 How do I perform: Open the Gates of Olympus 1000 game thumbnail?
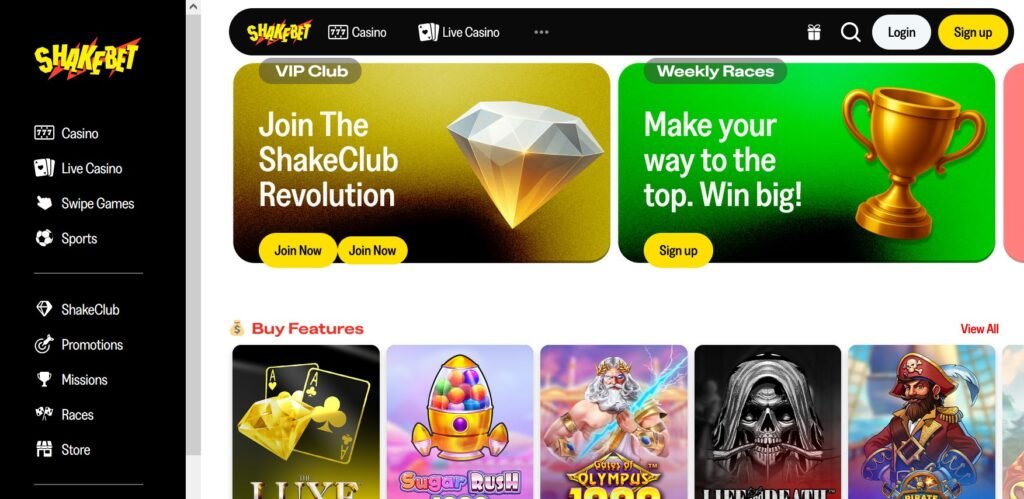pos(614,422)
